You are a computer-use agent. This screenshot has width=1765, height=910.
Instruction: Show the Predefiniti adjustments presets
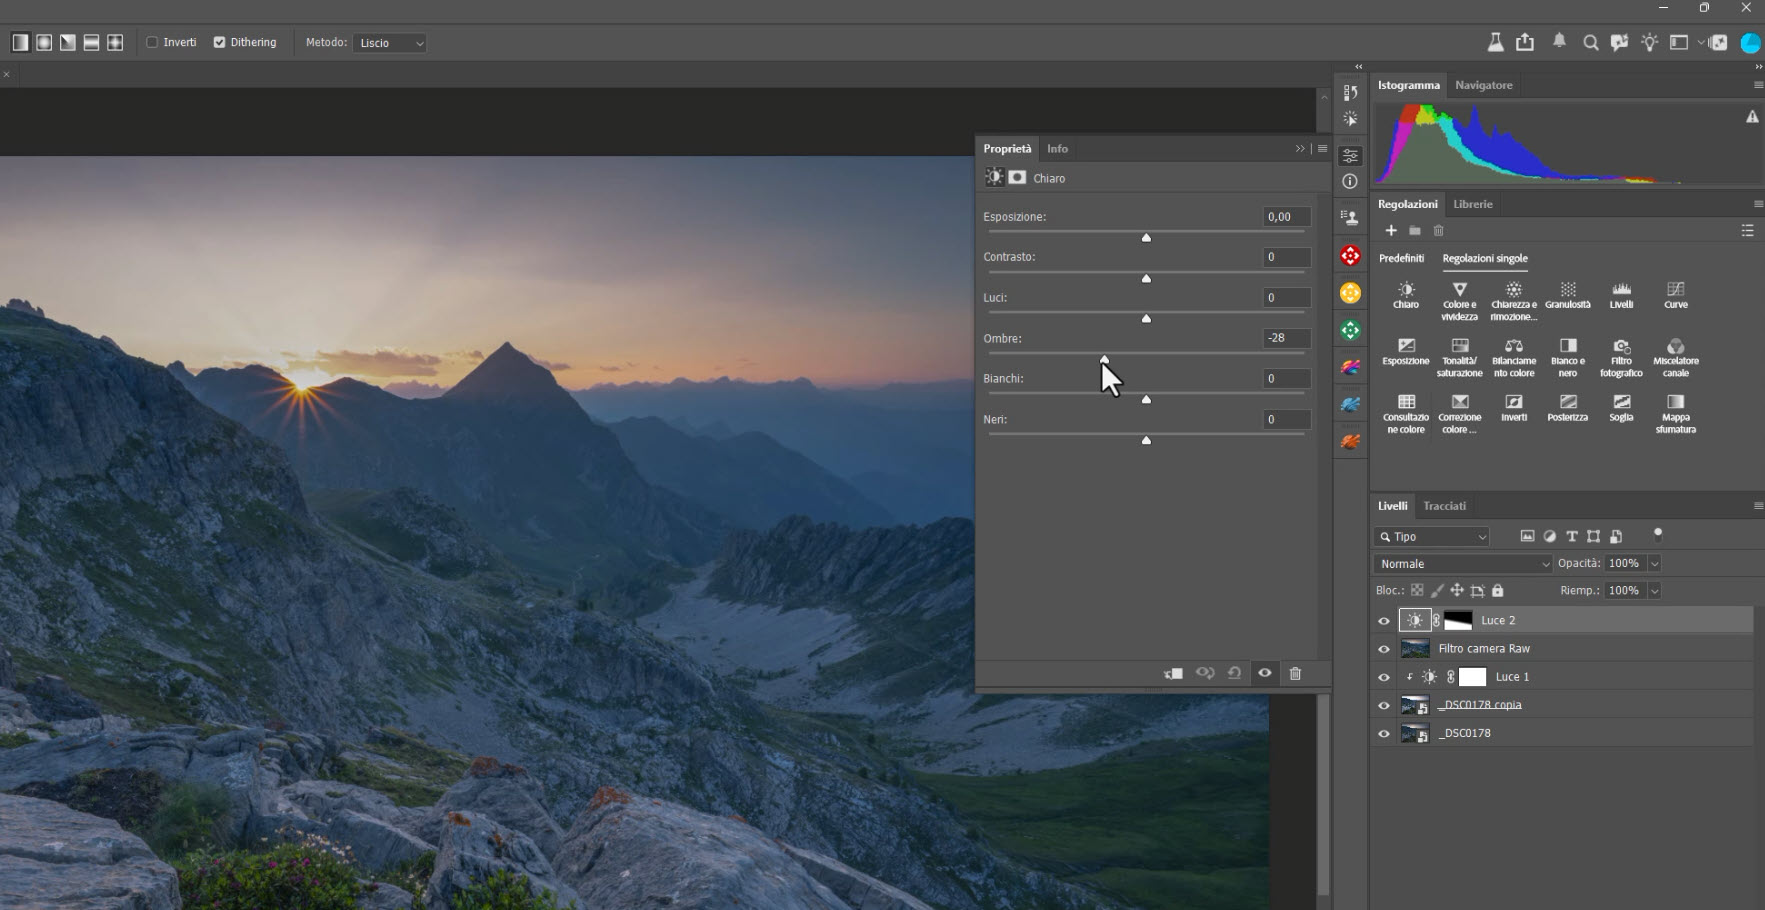click(x=1401, y=258)
